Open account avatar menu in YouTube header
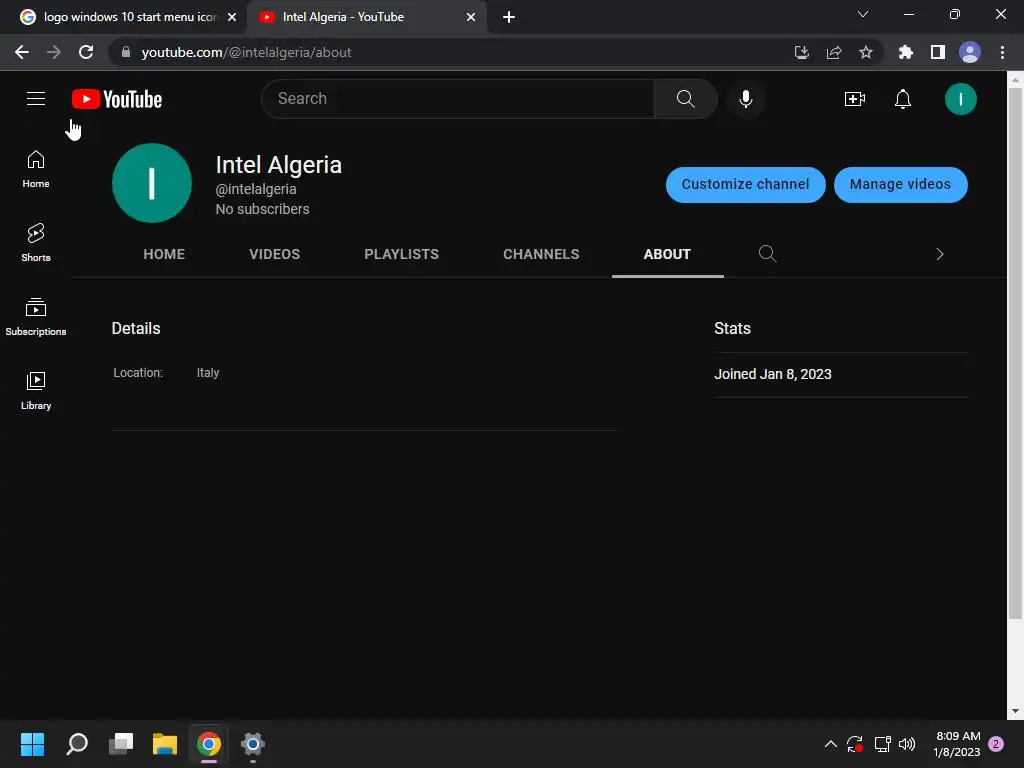Image resolution: width=1024 pixels, height=768 pixels. coord(960,99)
